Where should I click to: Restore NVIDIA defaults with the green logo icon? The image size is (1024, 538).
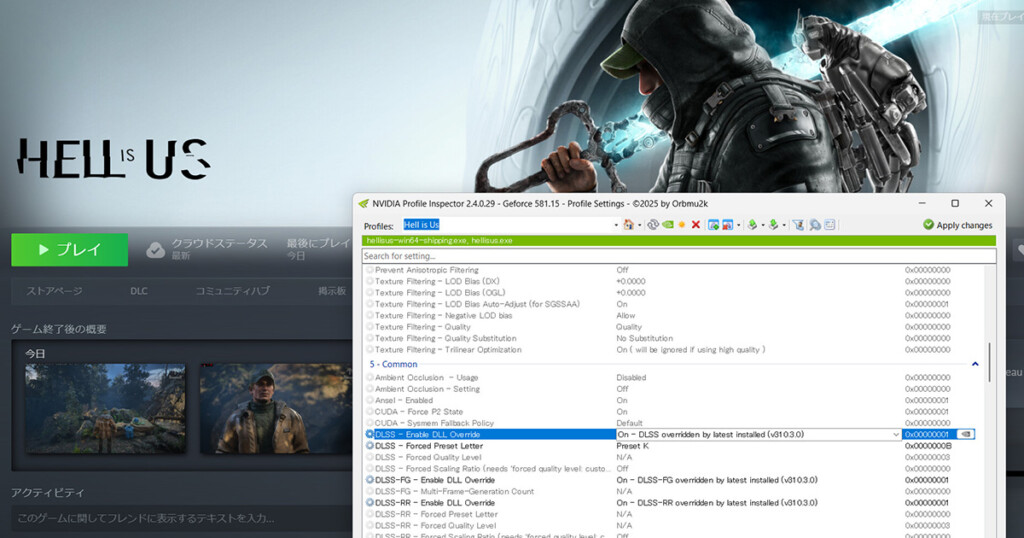coord(667,225)
